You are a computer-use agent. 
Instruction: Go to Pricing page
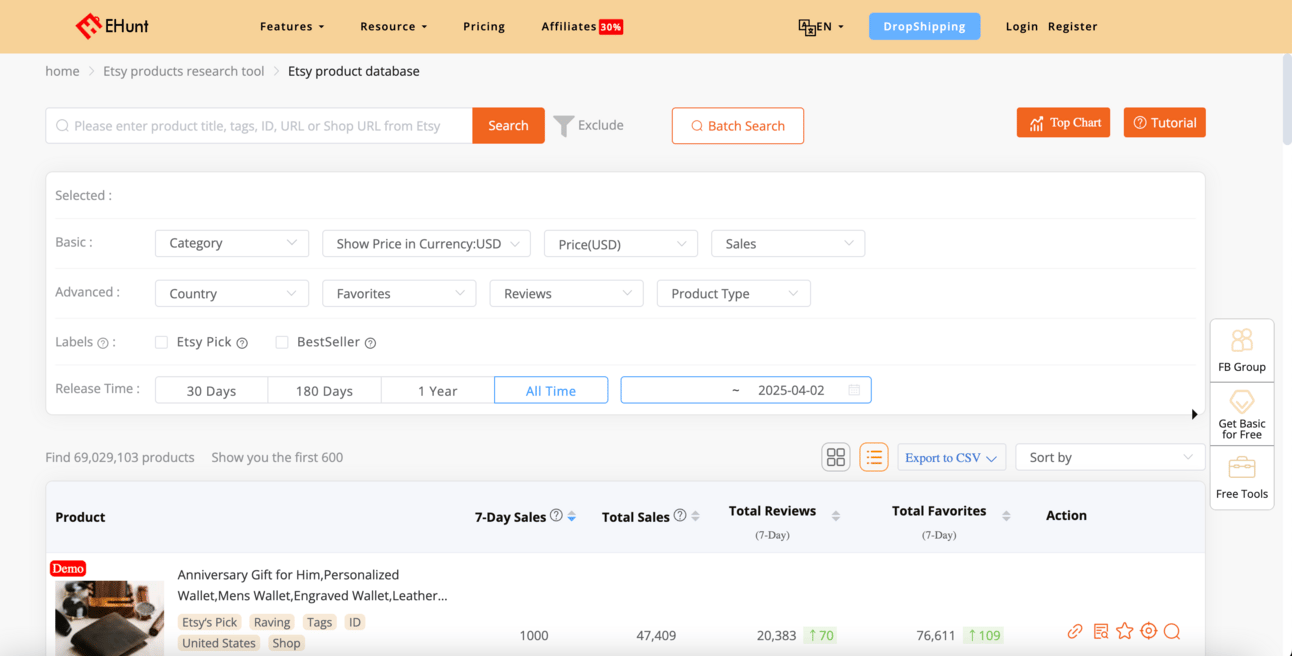coord(484,27)
